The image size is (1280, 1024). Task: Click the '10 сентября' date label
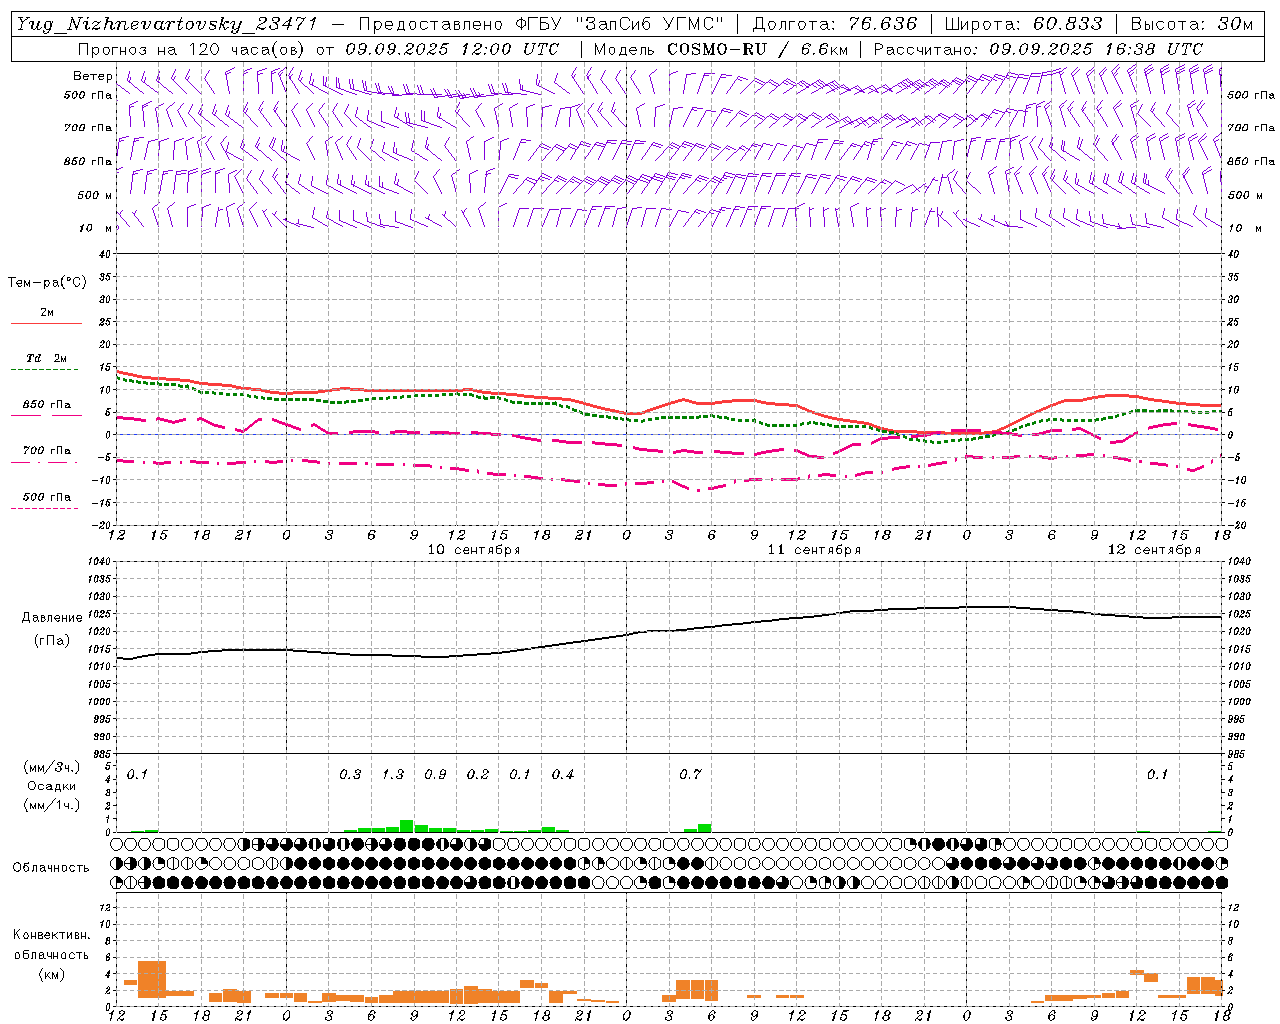[474, 550]
